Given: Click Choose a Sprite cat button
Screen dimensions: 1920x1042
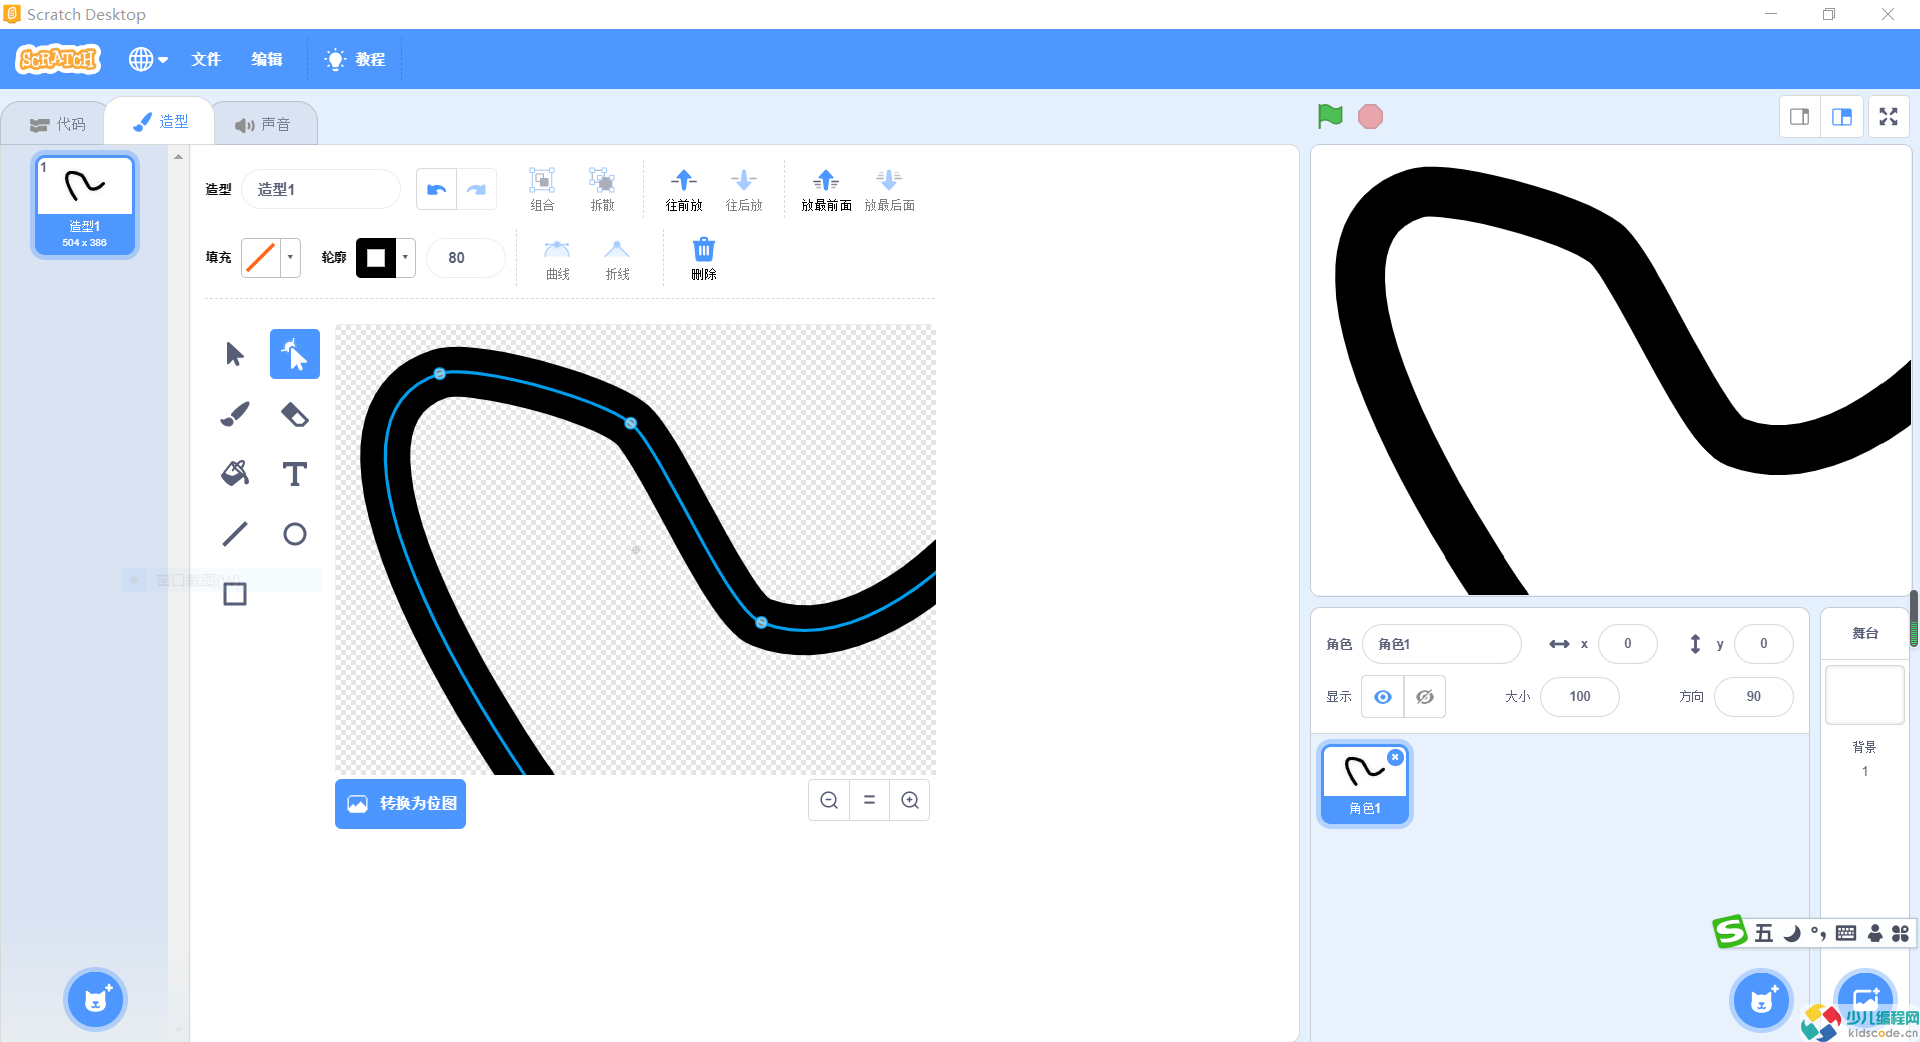Looking at the screenshot, I should tap(1761, 999).
